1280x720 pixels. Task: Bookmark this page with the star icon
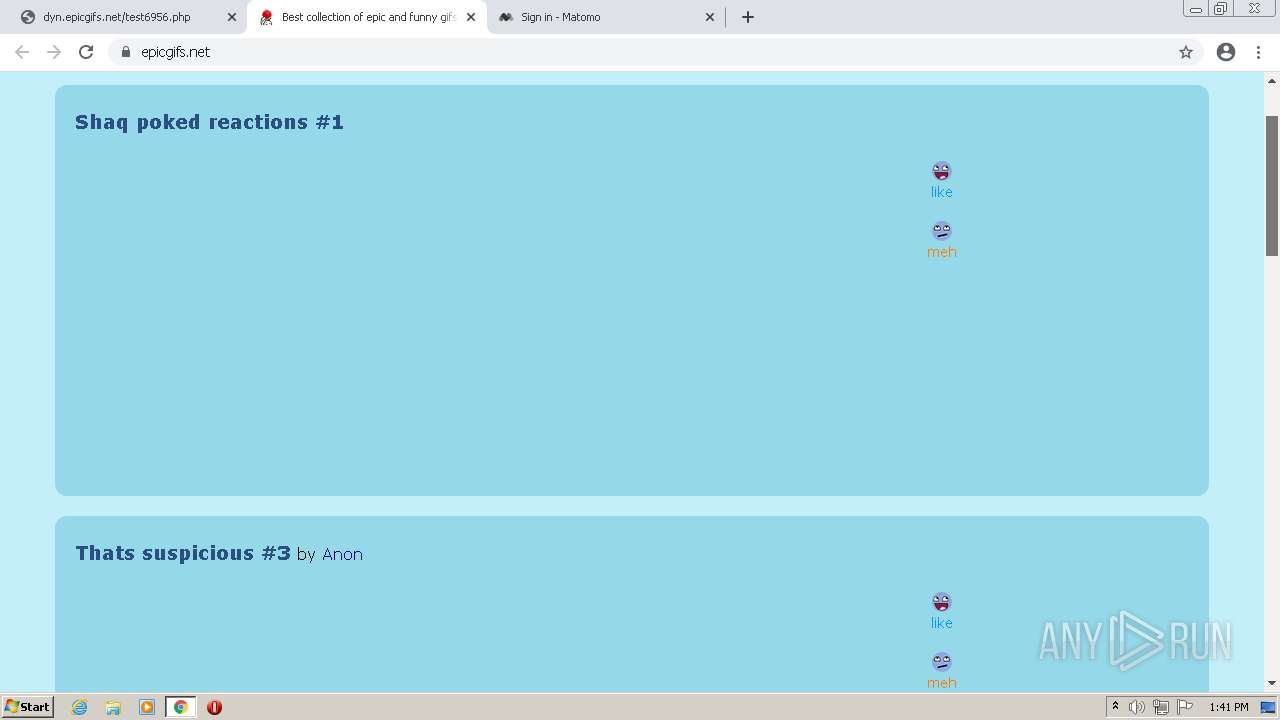click(x=1186, y=52)
